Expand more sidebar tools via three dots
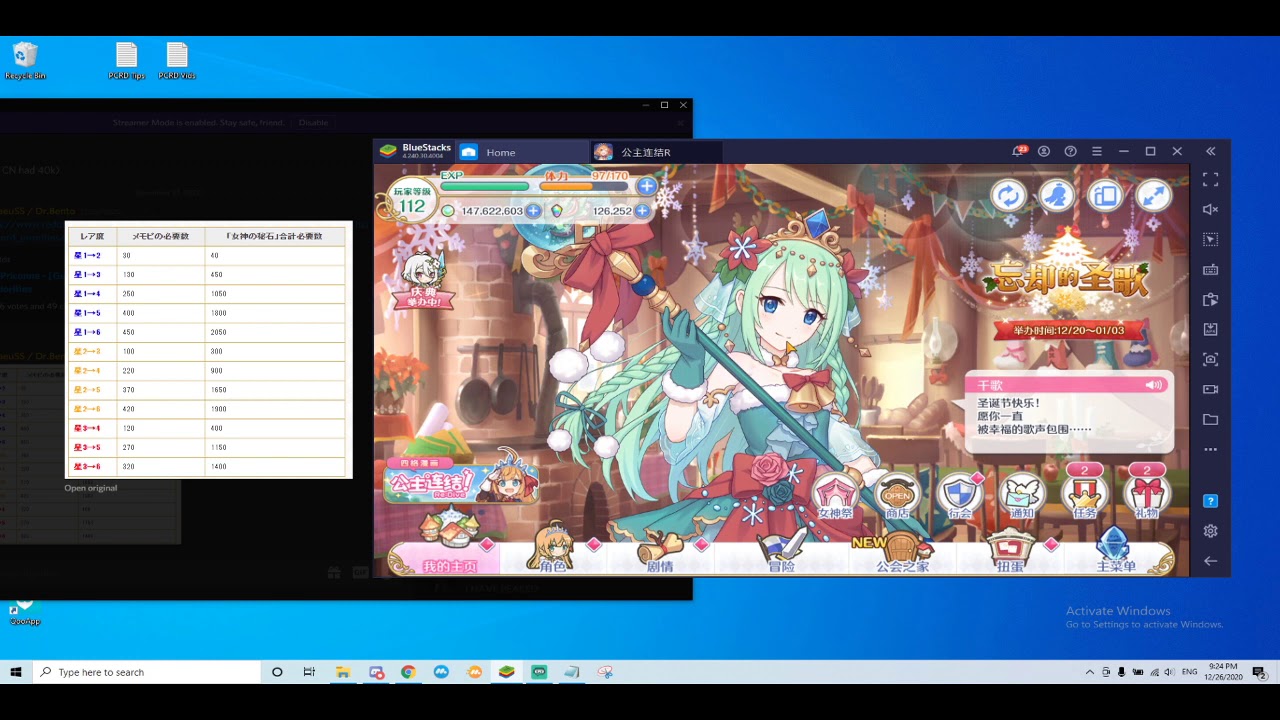This screenshot has width=1280, height=720. (x=1210, y=449)
